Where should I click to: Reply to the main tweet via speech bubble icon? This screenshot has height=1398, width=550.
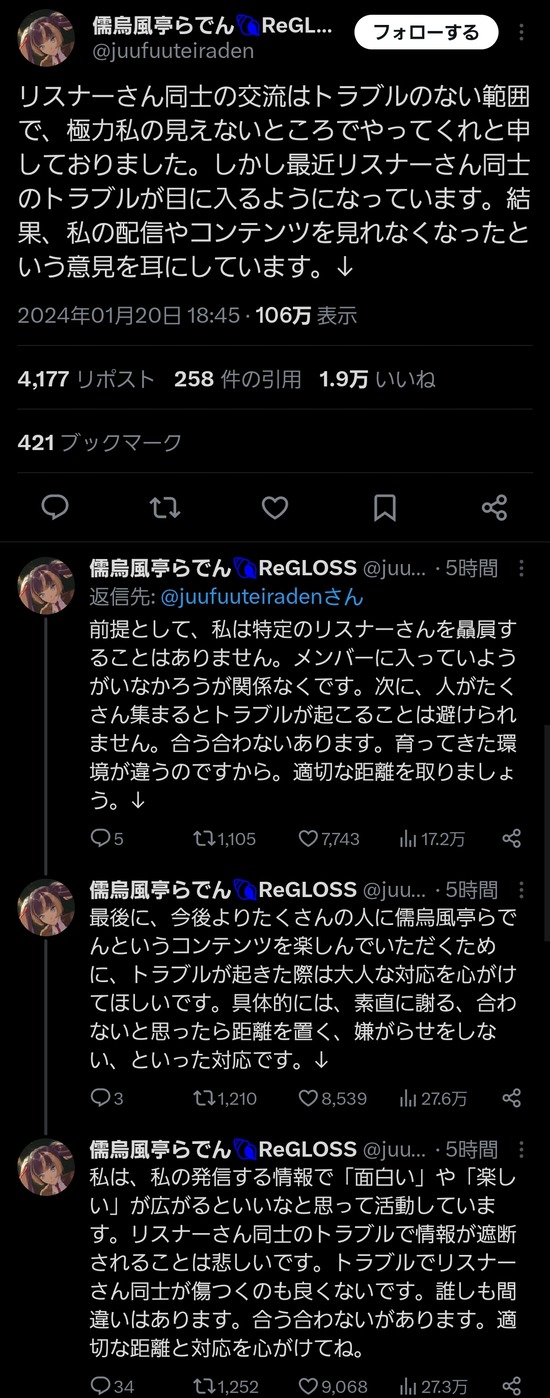(x=55, y=507)
